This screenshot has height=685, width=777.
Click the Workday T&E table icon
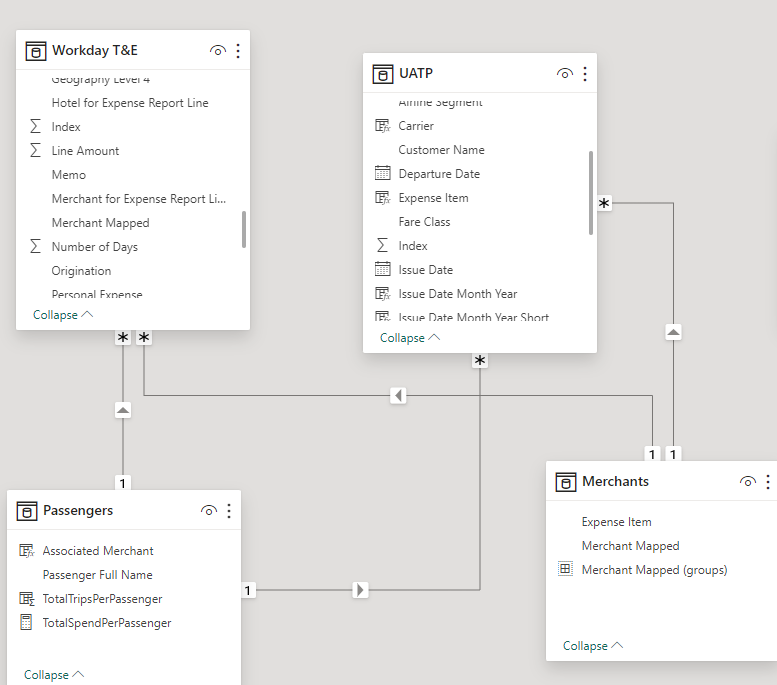pyautogui.click(x=36, y=51)
